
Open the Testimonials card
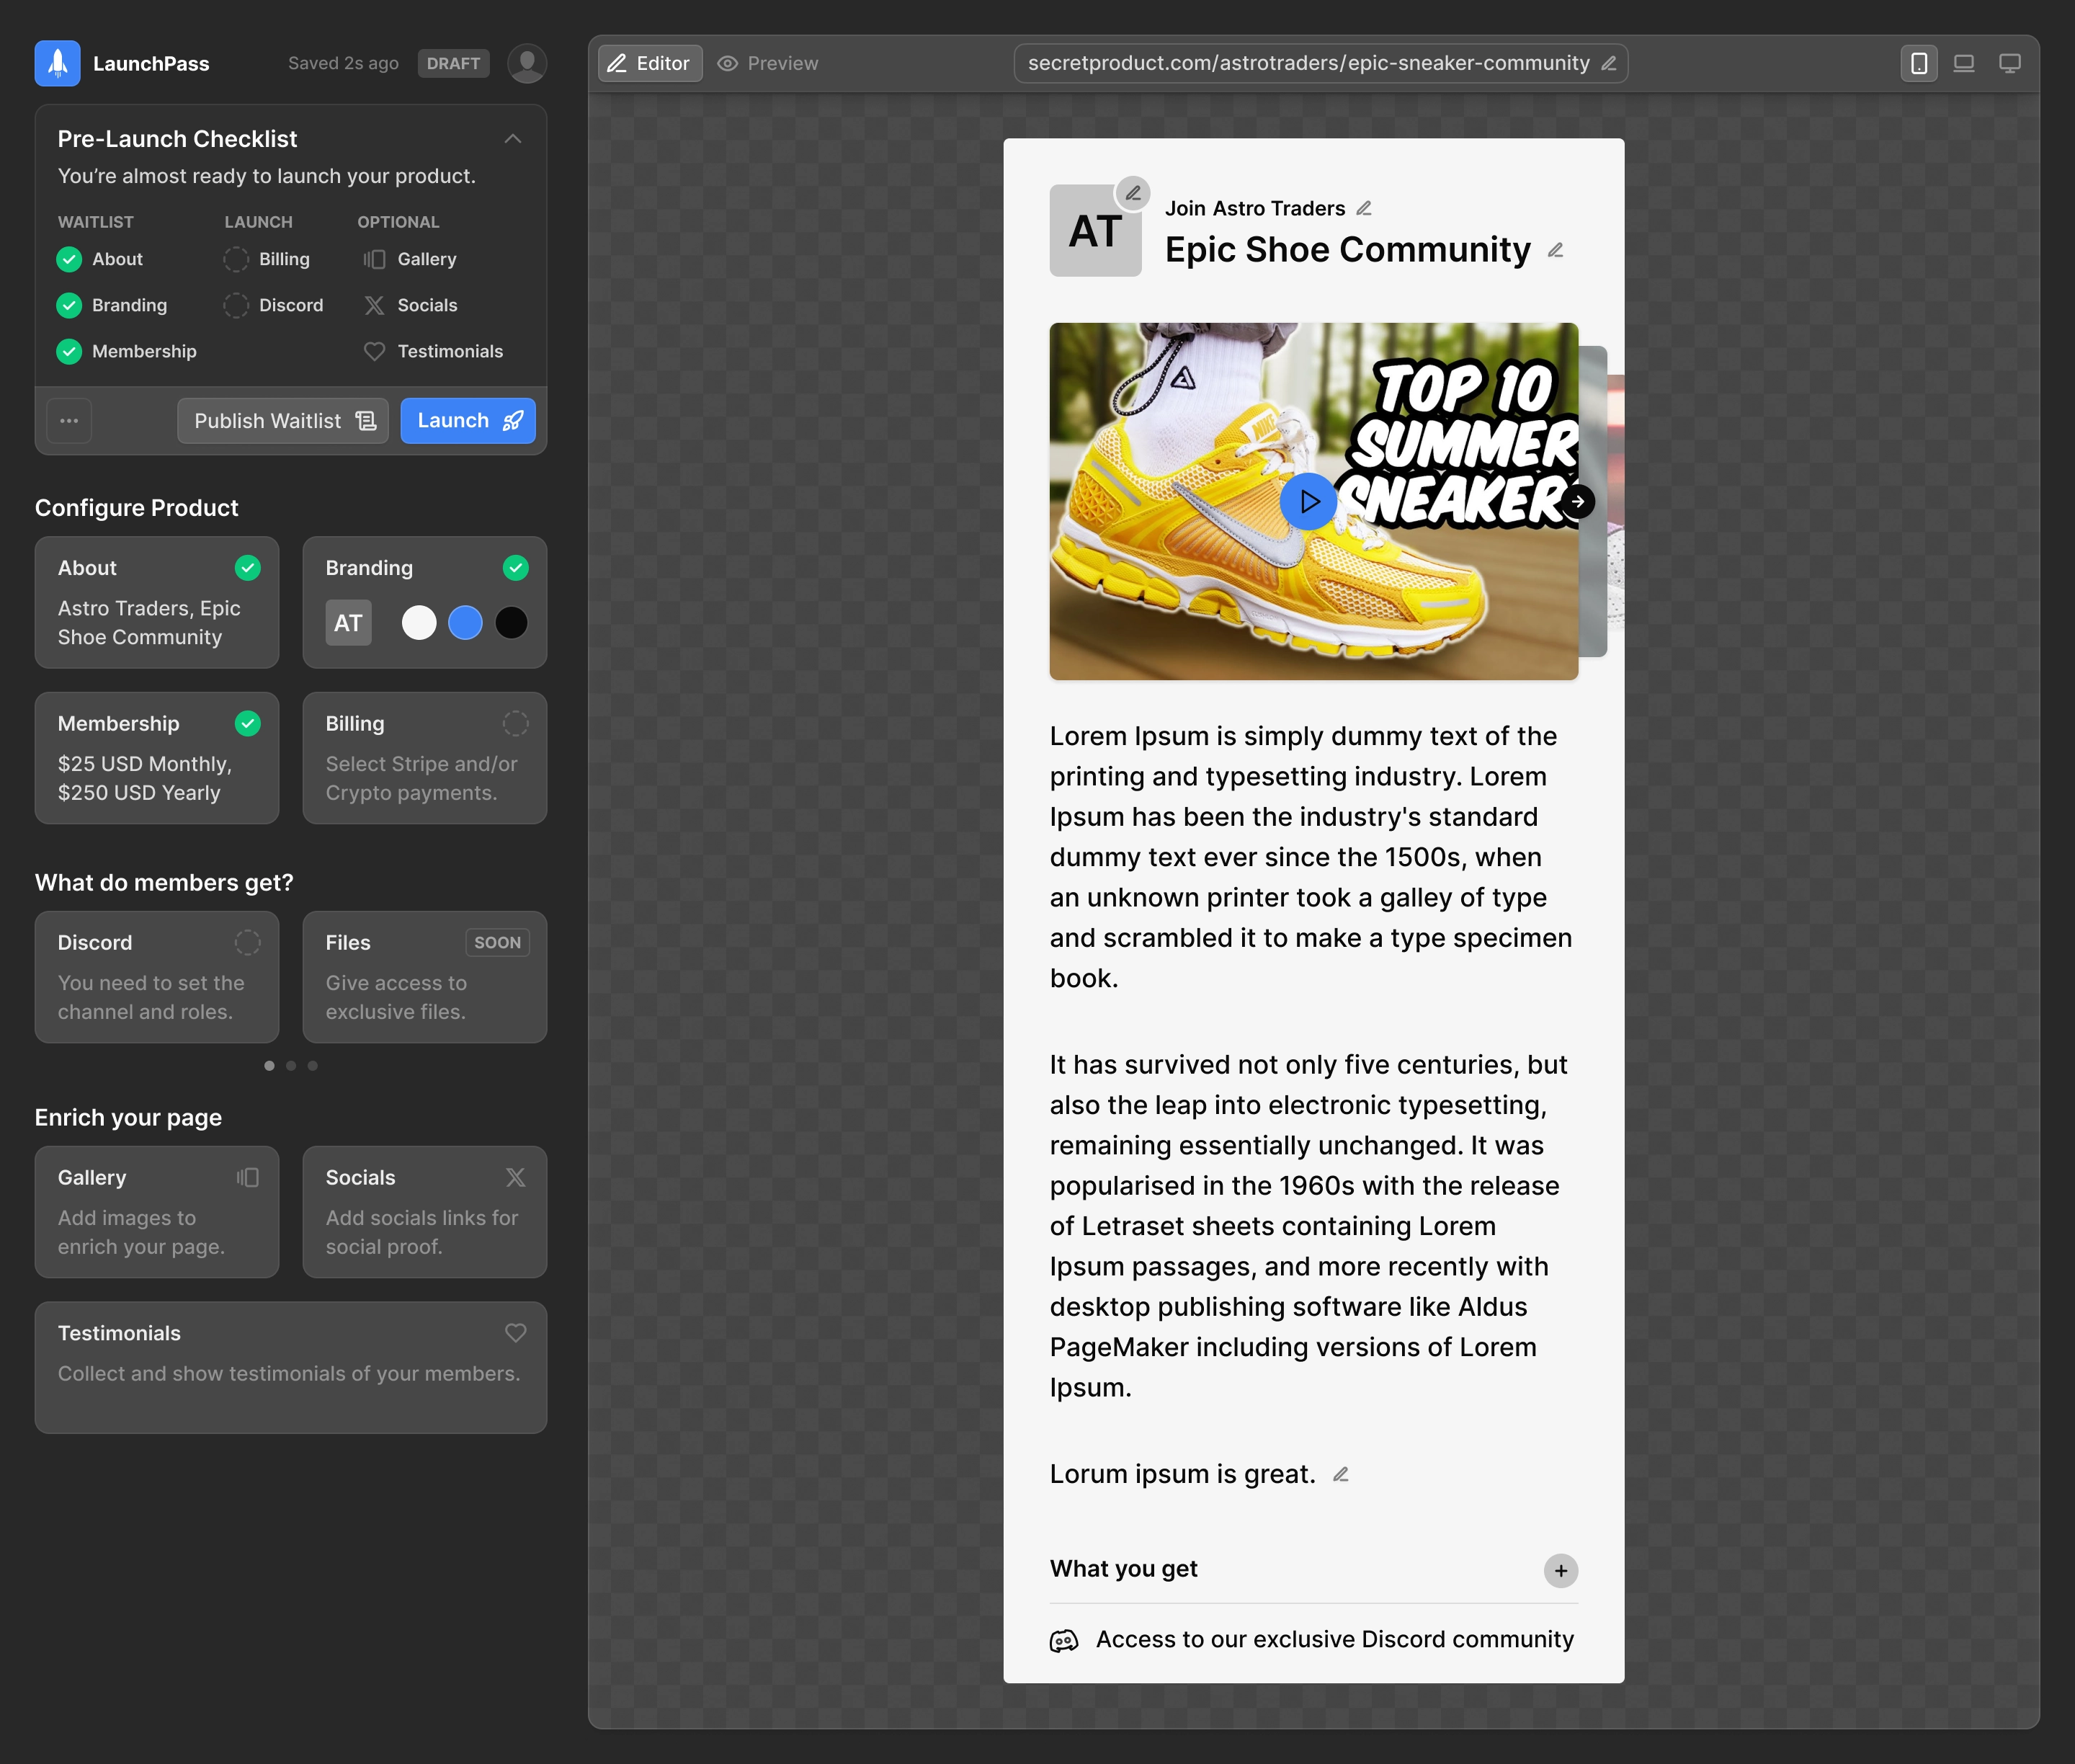291,1367
